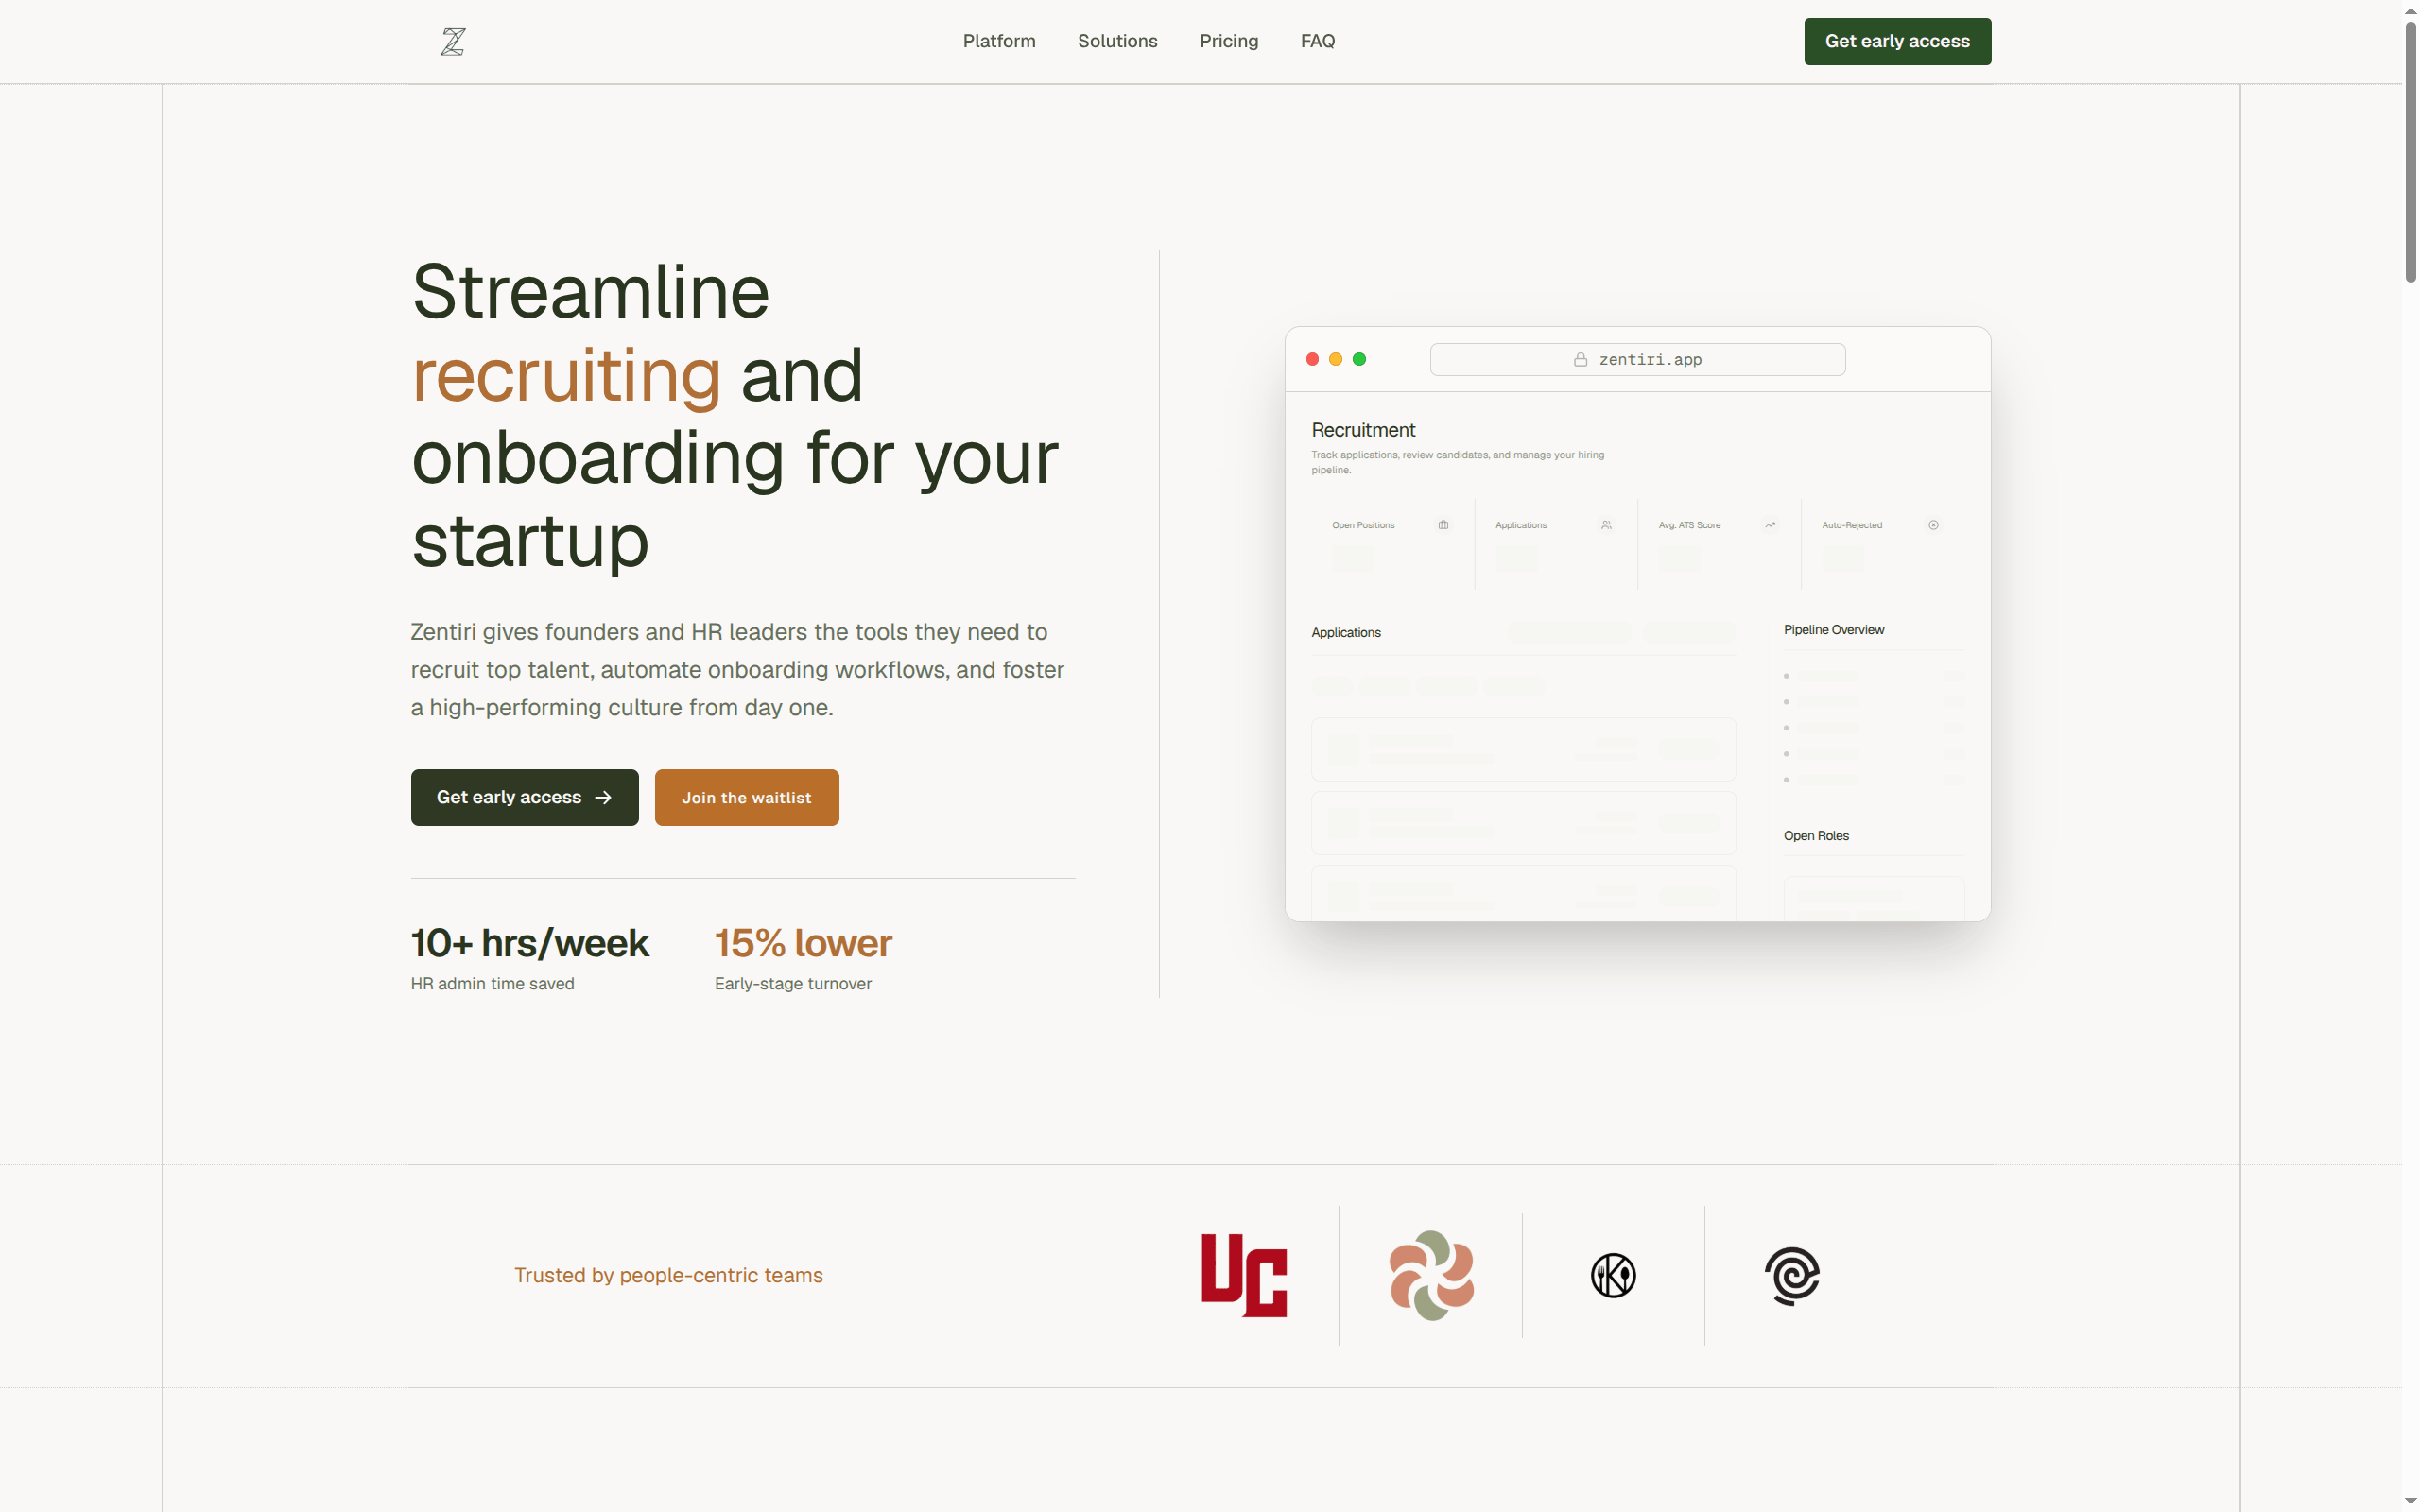The width and height of the screenshot is (2420, 1512).
Task: Open the FAQ nav link
Action: coord(1317,41)
